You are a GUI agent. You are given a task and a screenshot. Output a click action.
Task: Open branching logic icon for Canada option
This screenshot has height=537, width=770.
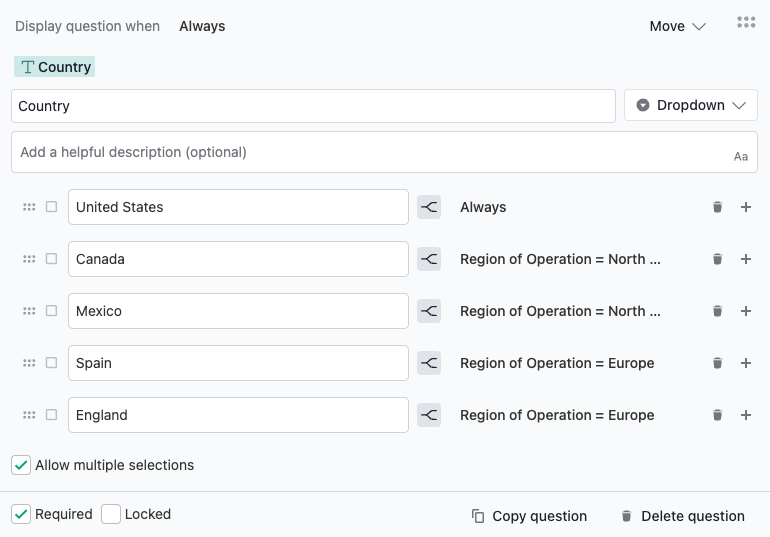(x=429, y=259)
